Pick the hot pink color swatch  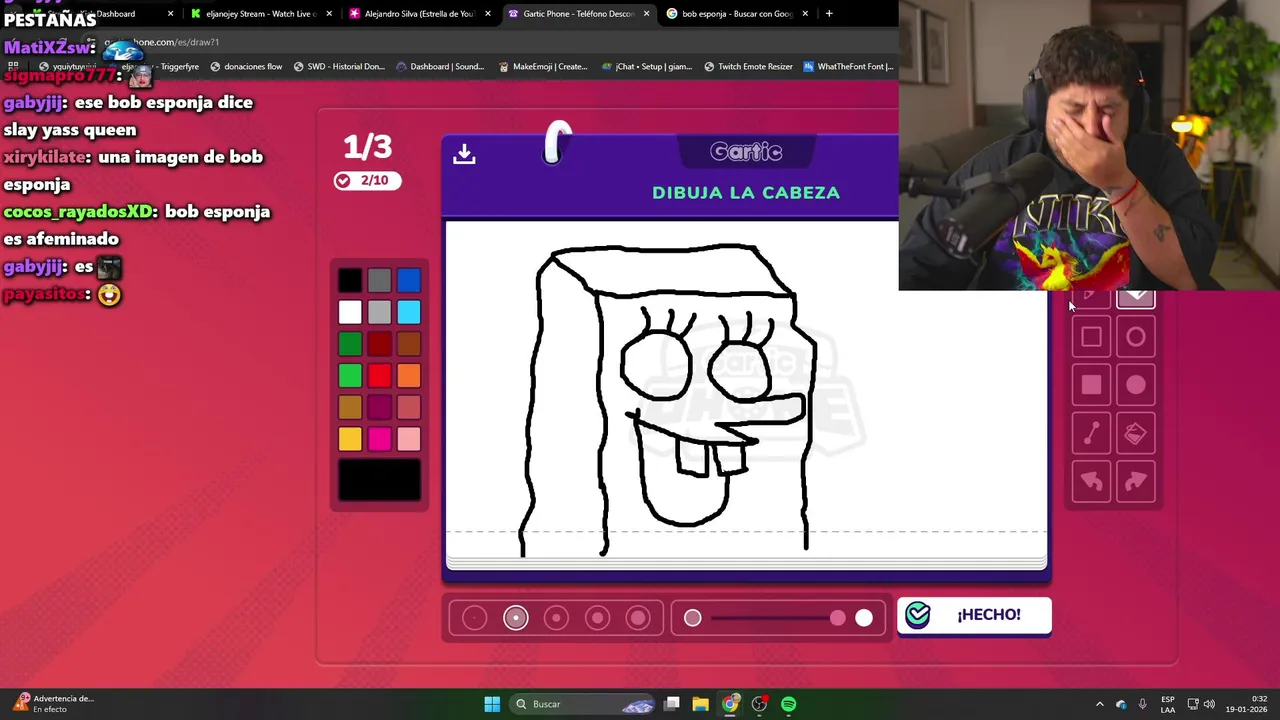tap(379, 439)
